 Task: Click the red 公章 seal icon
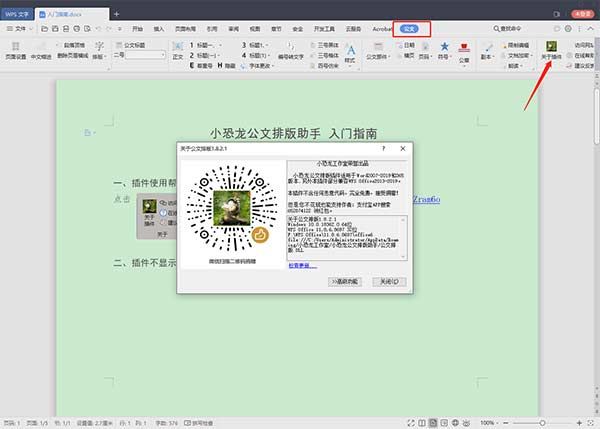click(x=464, y=53)
